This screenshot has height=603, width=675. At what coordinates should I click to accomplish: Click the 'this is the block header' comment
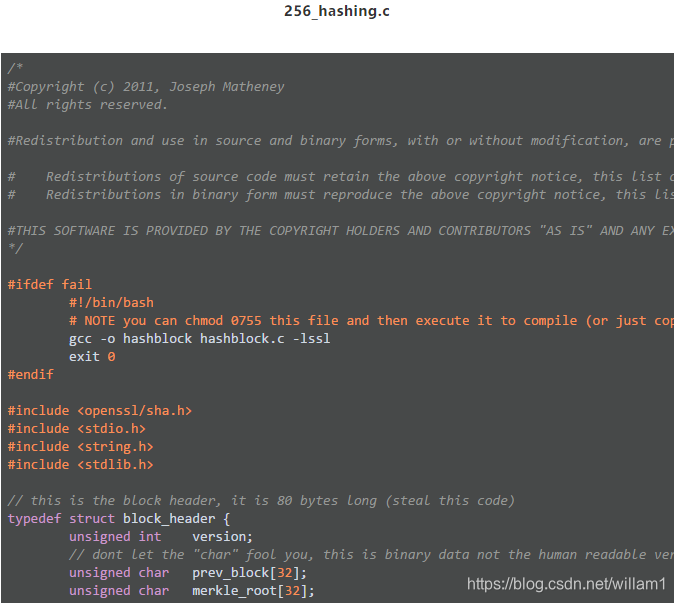(x=261, y=501)
